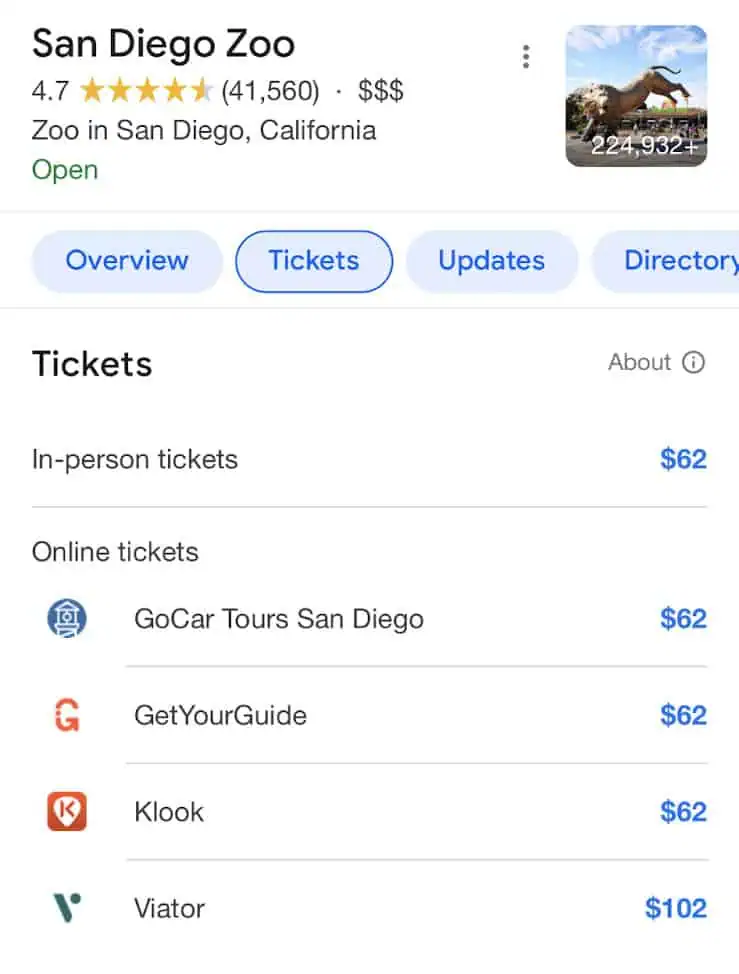The height and width of the screenshot is (974, 739).
Task: Choose the Klook ticket offer
Action: 169,811
